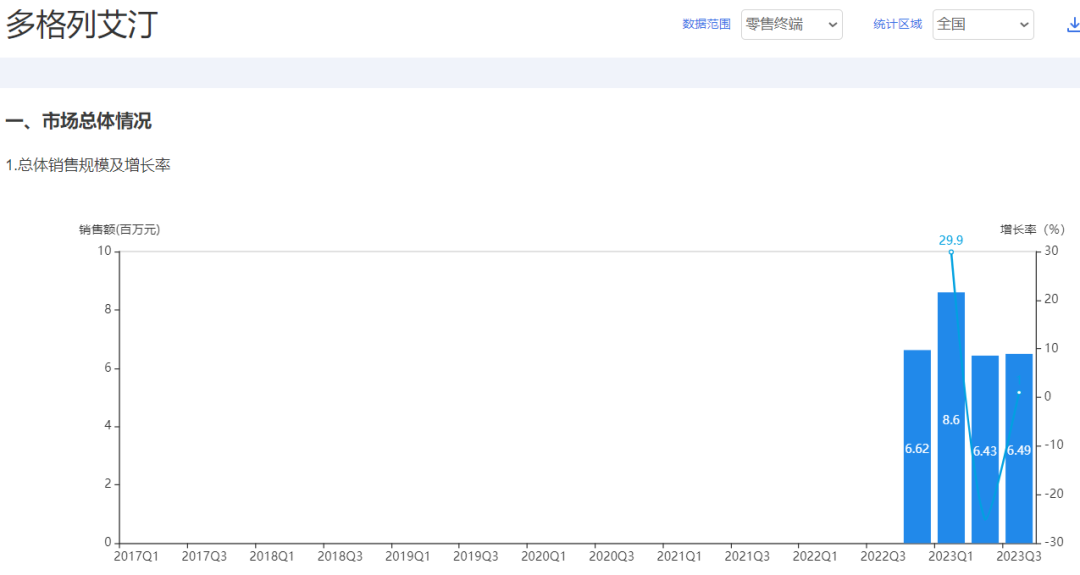Click the 增长率(%) axis title
This screenshot has height=575, width=1080.
click(1032, 229)
